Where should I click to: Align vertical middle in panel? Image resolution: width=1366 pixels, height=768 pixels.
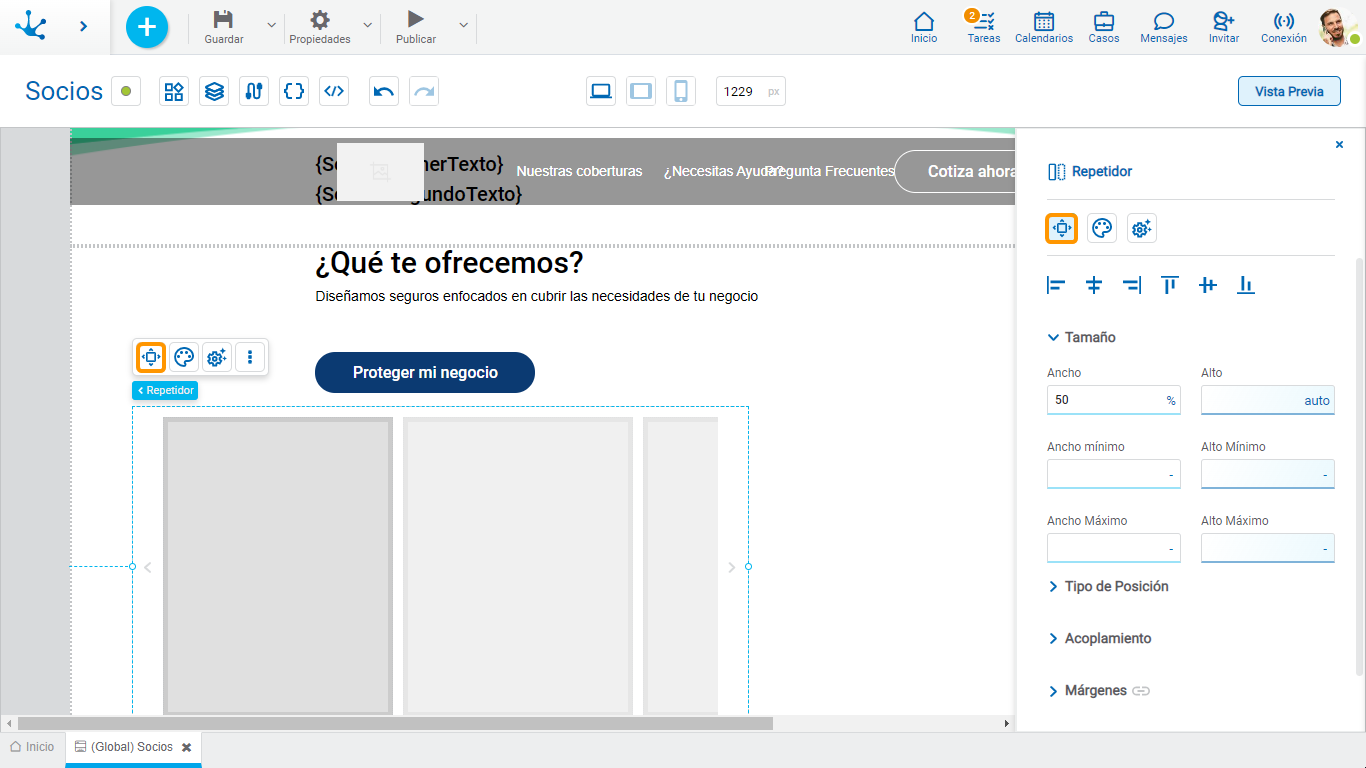(1208, 285)
